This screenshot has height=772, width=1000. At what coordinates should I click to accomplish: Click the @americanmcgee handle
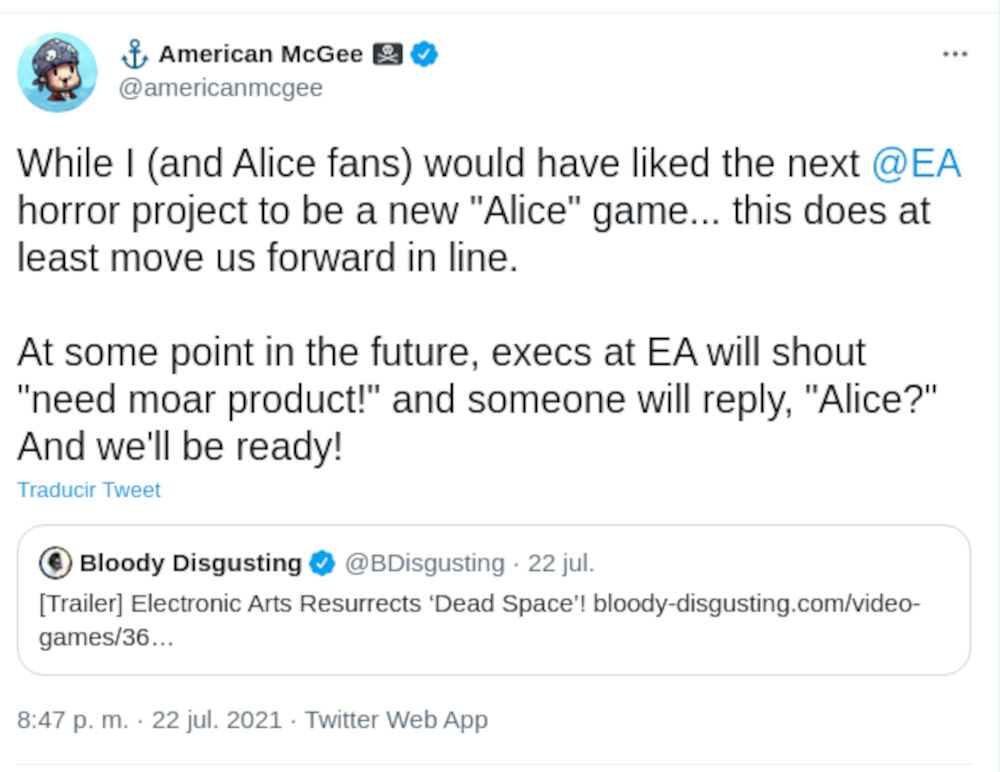220,88
